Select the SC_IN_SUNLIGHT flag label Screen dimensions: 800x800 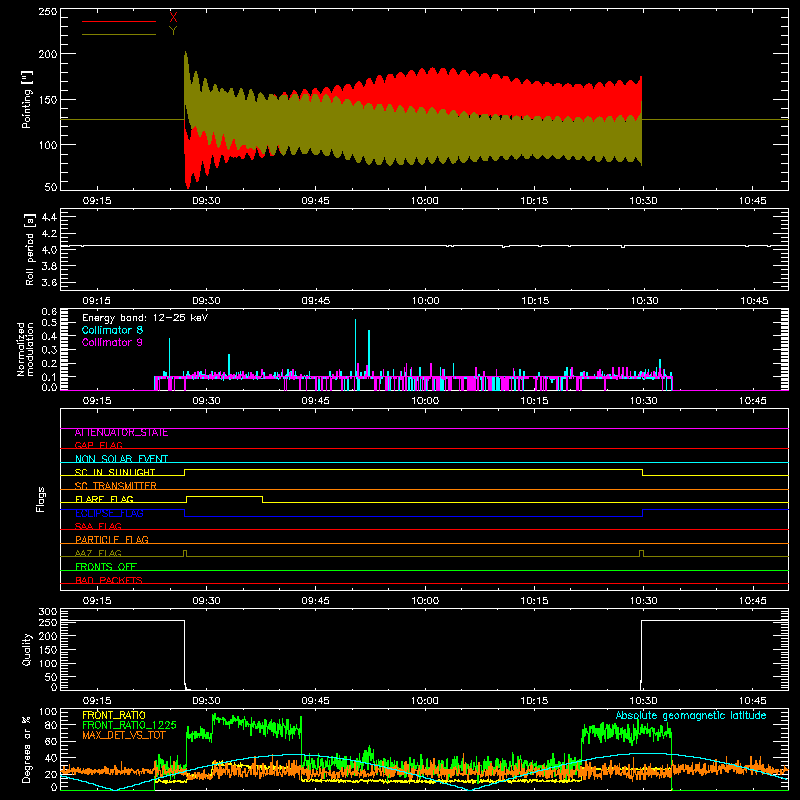click(x=115, y=472)
